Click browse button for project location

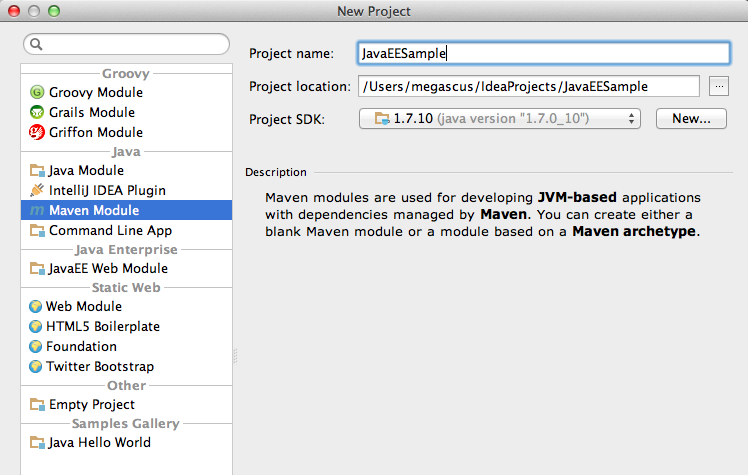coord(719,86)
